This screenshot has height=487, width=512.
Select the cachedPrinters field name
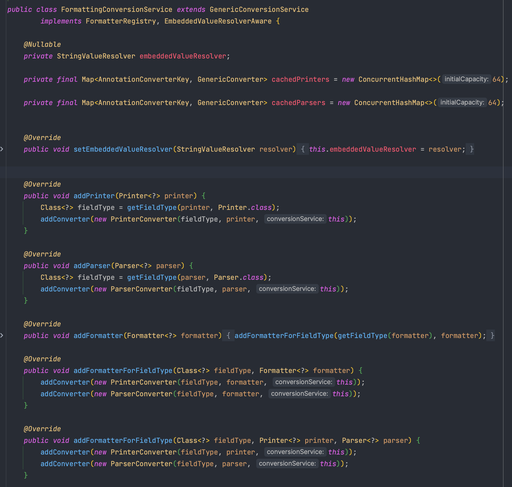point(300,79)
